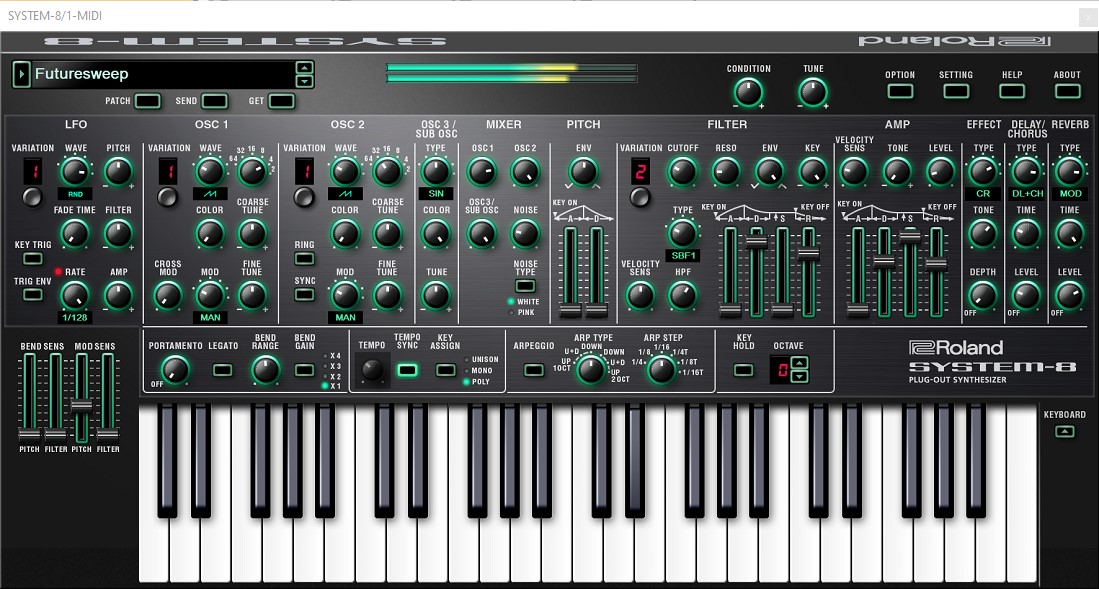
Task: Turn on KEY HOLD
Action: coord(743,370)
